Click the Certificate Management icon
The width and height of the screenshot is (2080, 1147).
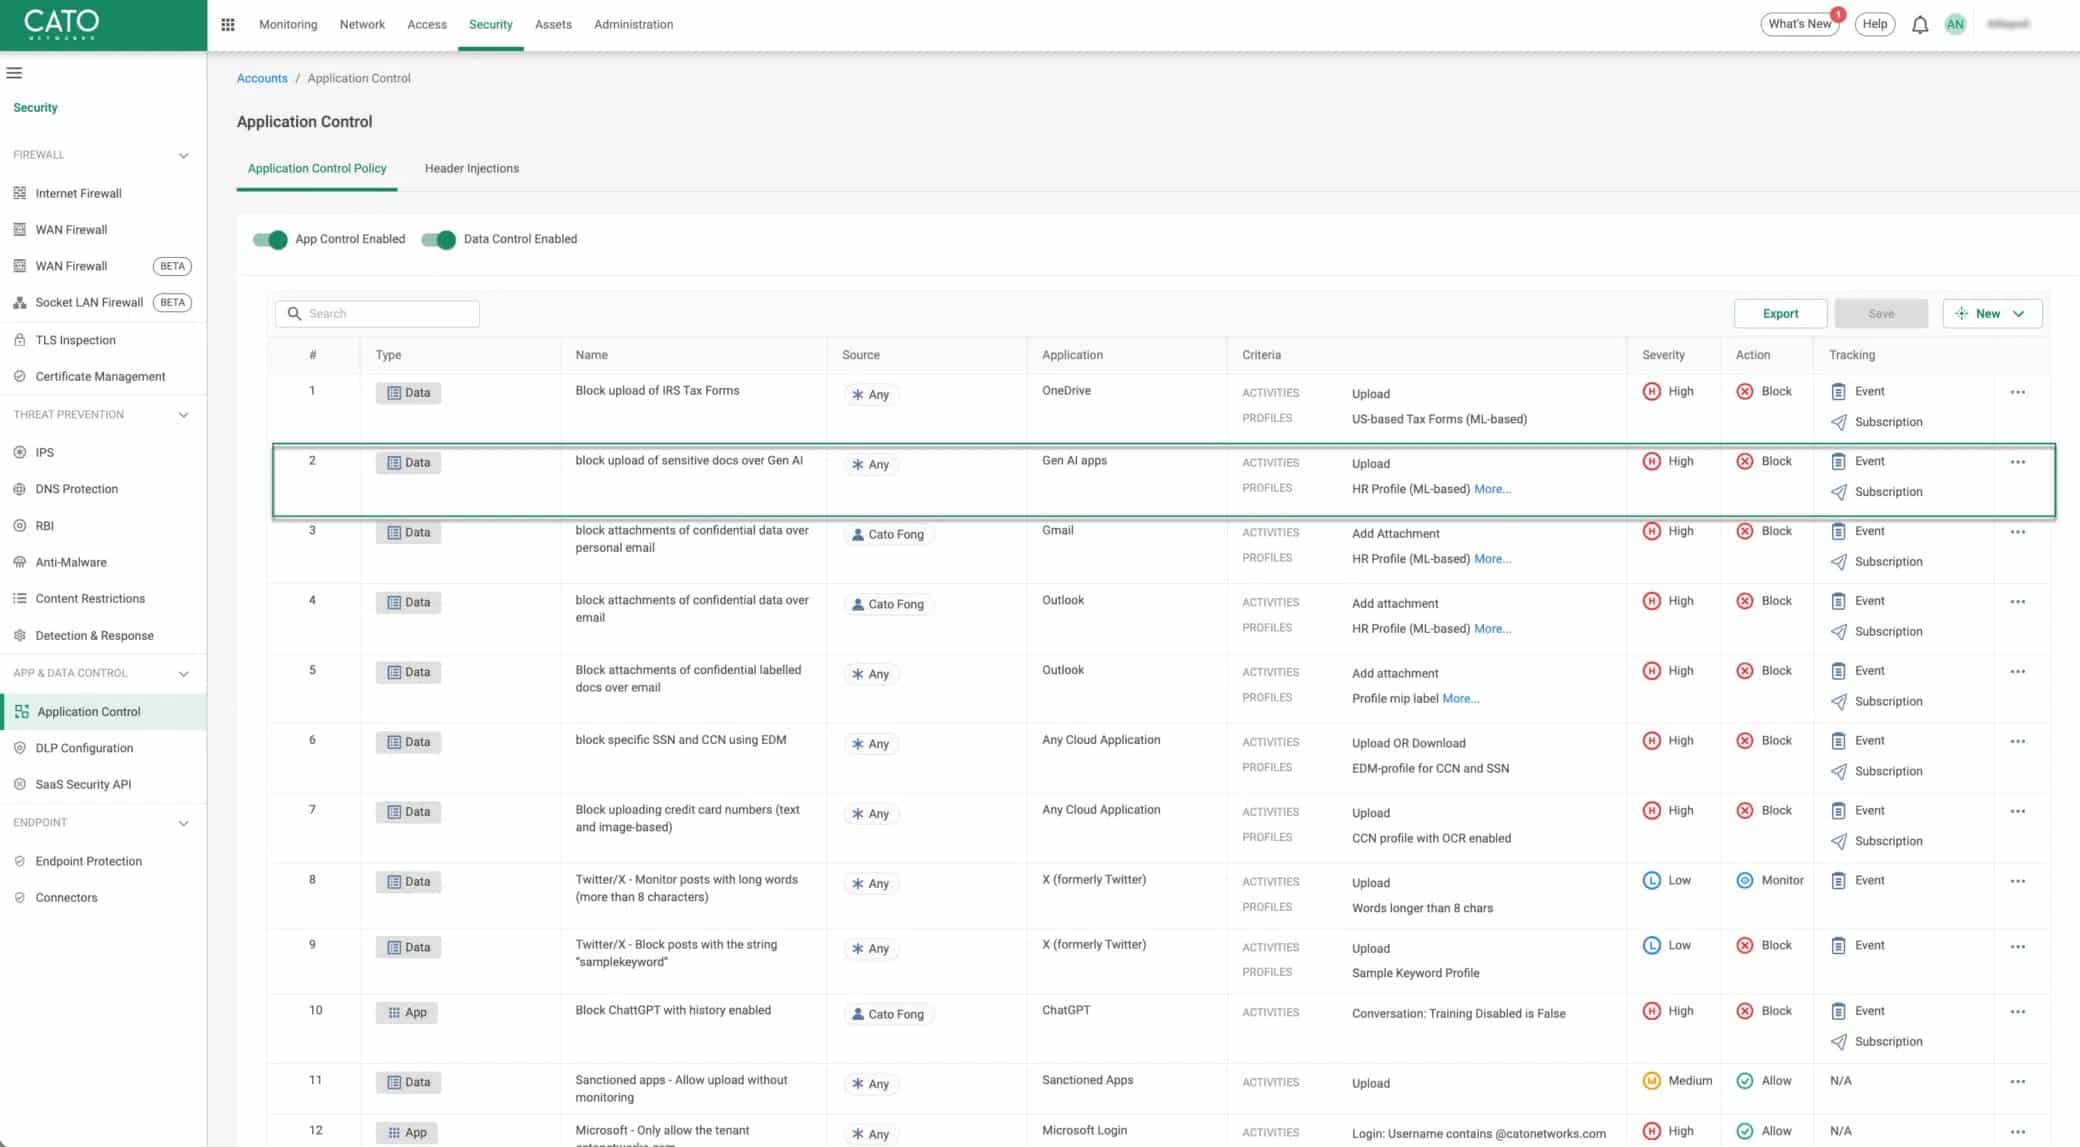[x=20, y=376]
